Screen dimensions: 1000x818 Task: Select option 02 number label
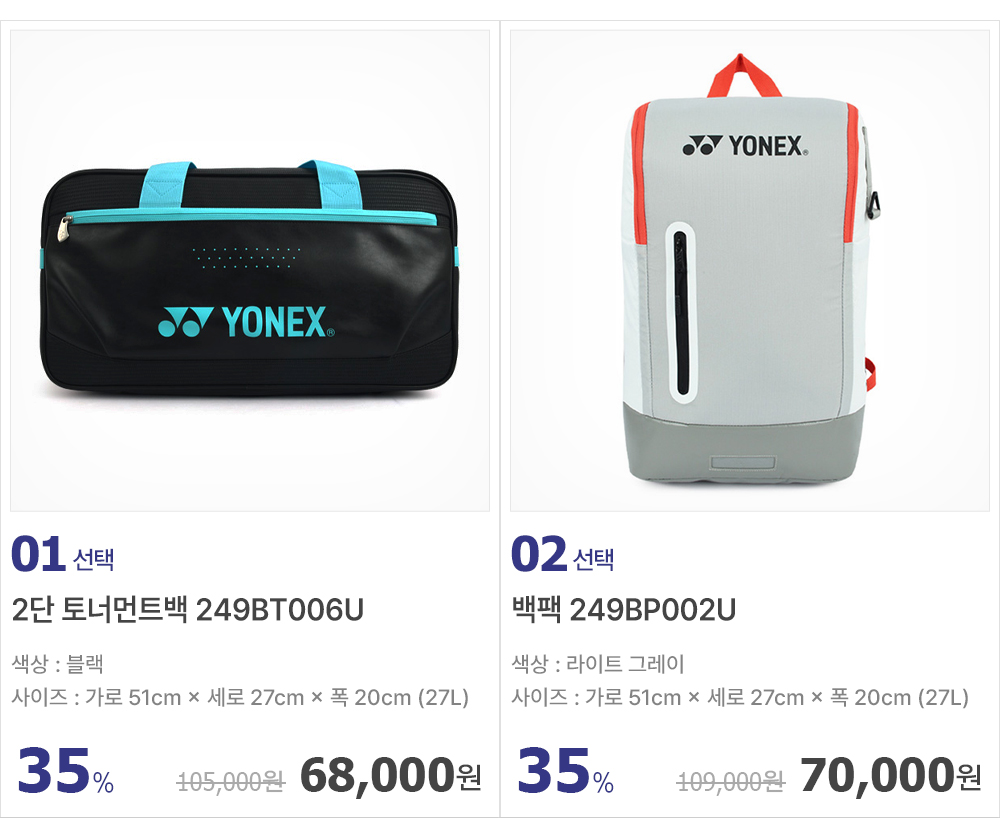539,553
